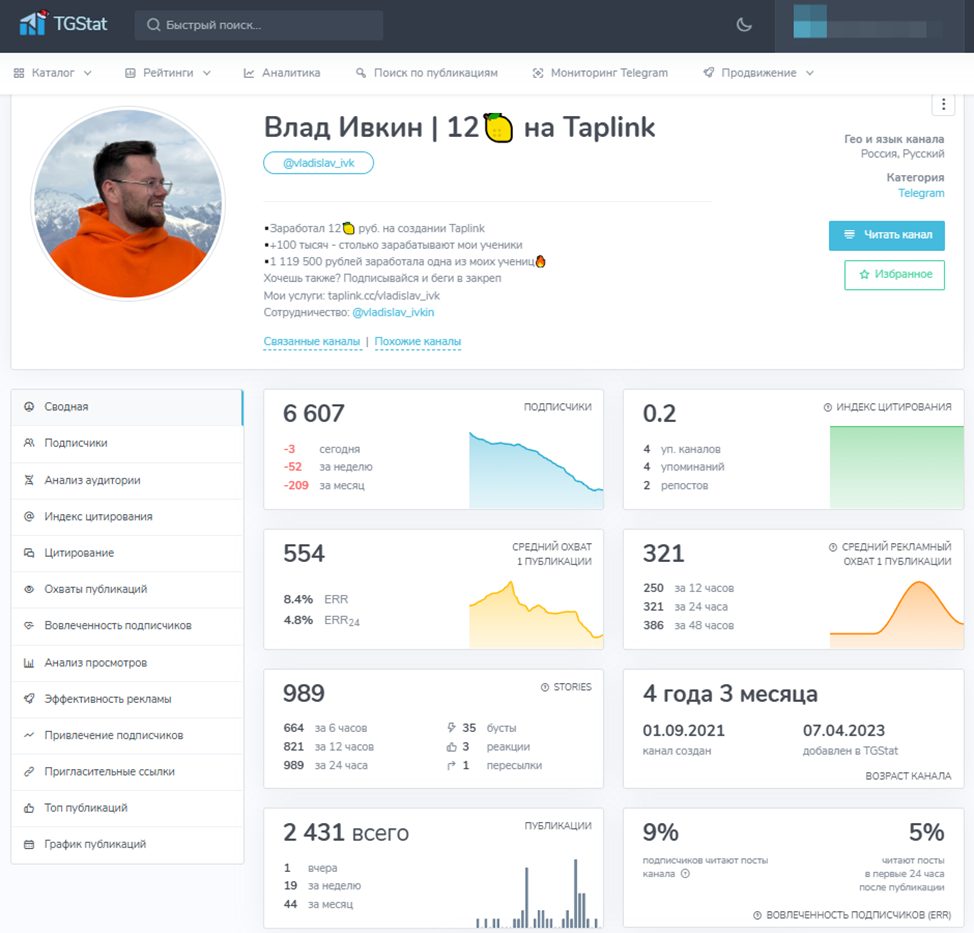Click the Похожие каналы link
The width and height of the screenshot is (974, 933).
pyautogui.click(x=417, y=342)
